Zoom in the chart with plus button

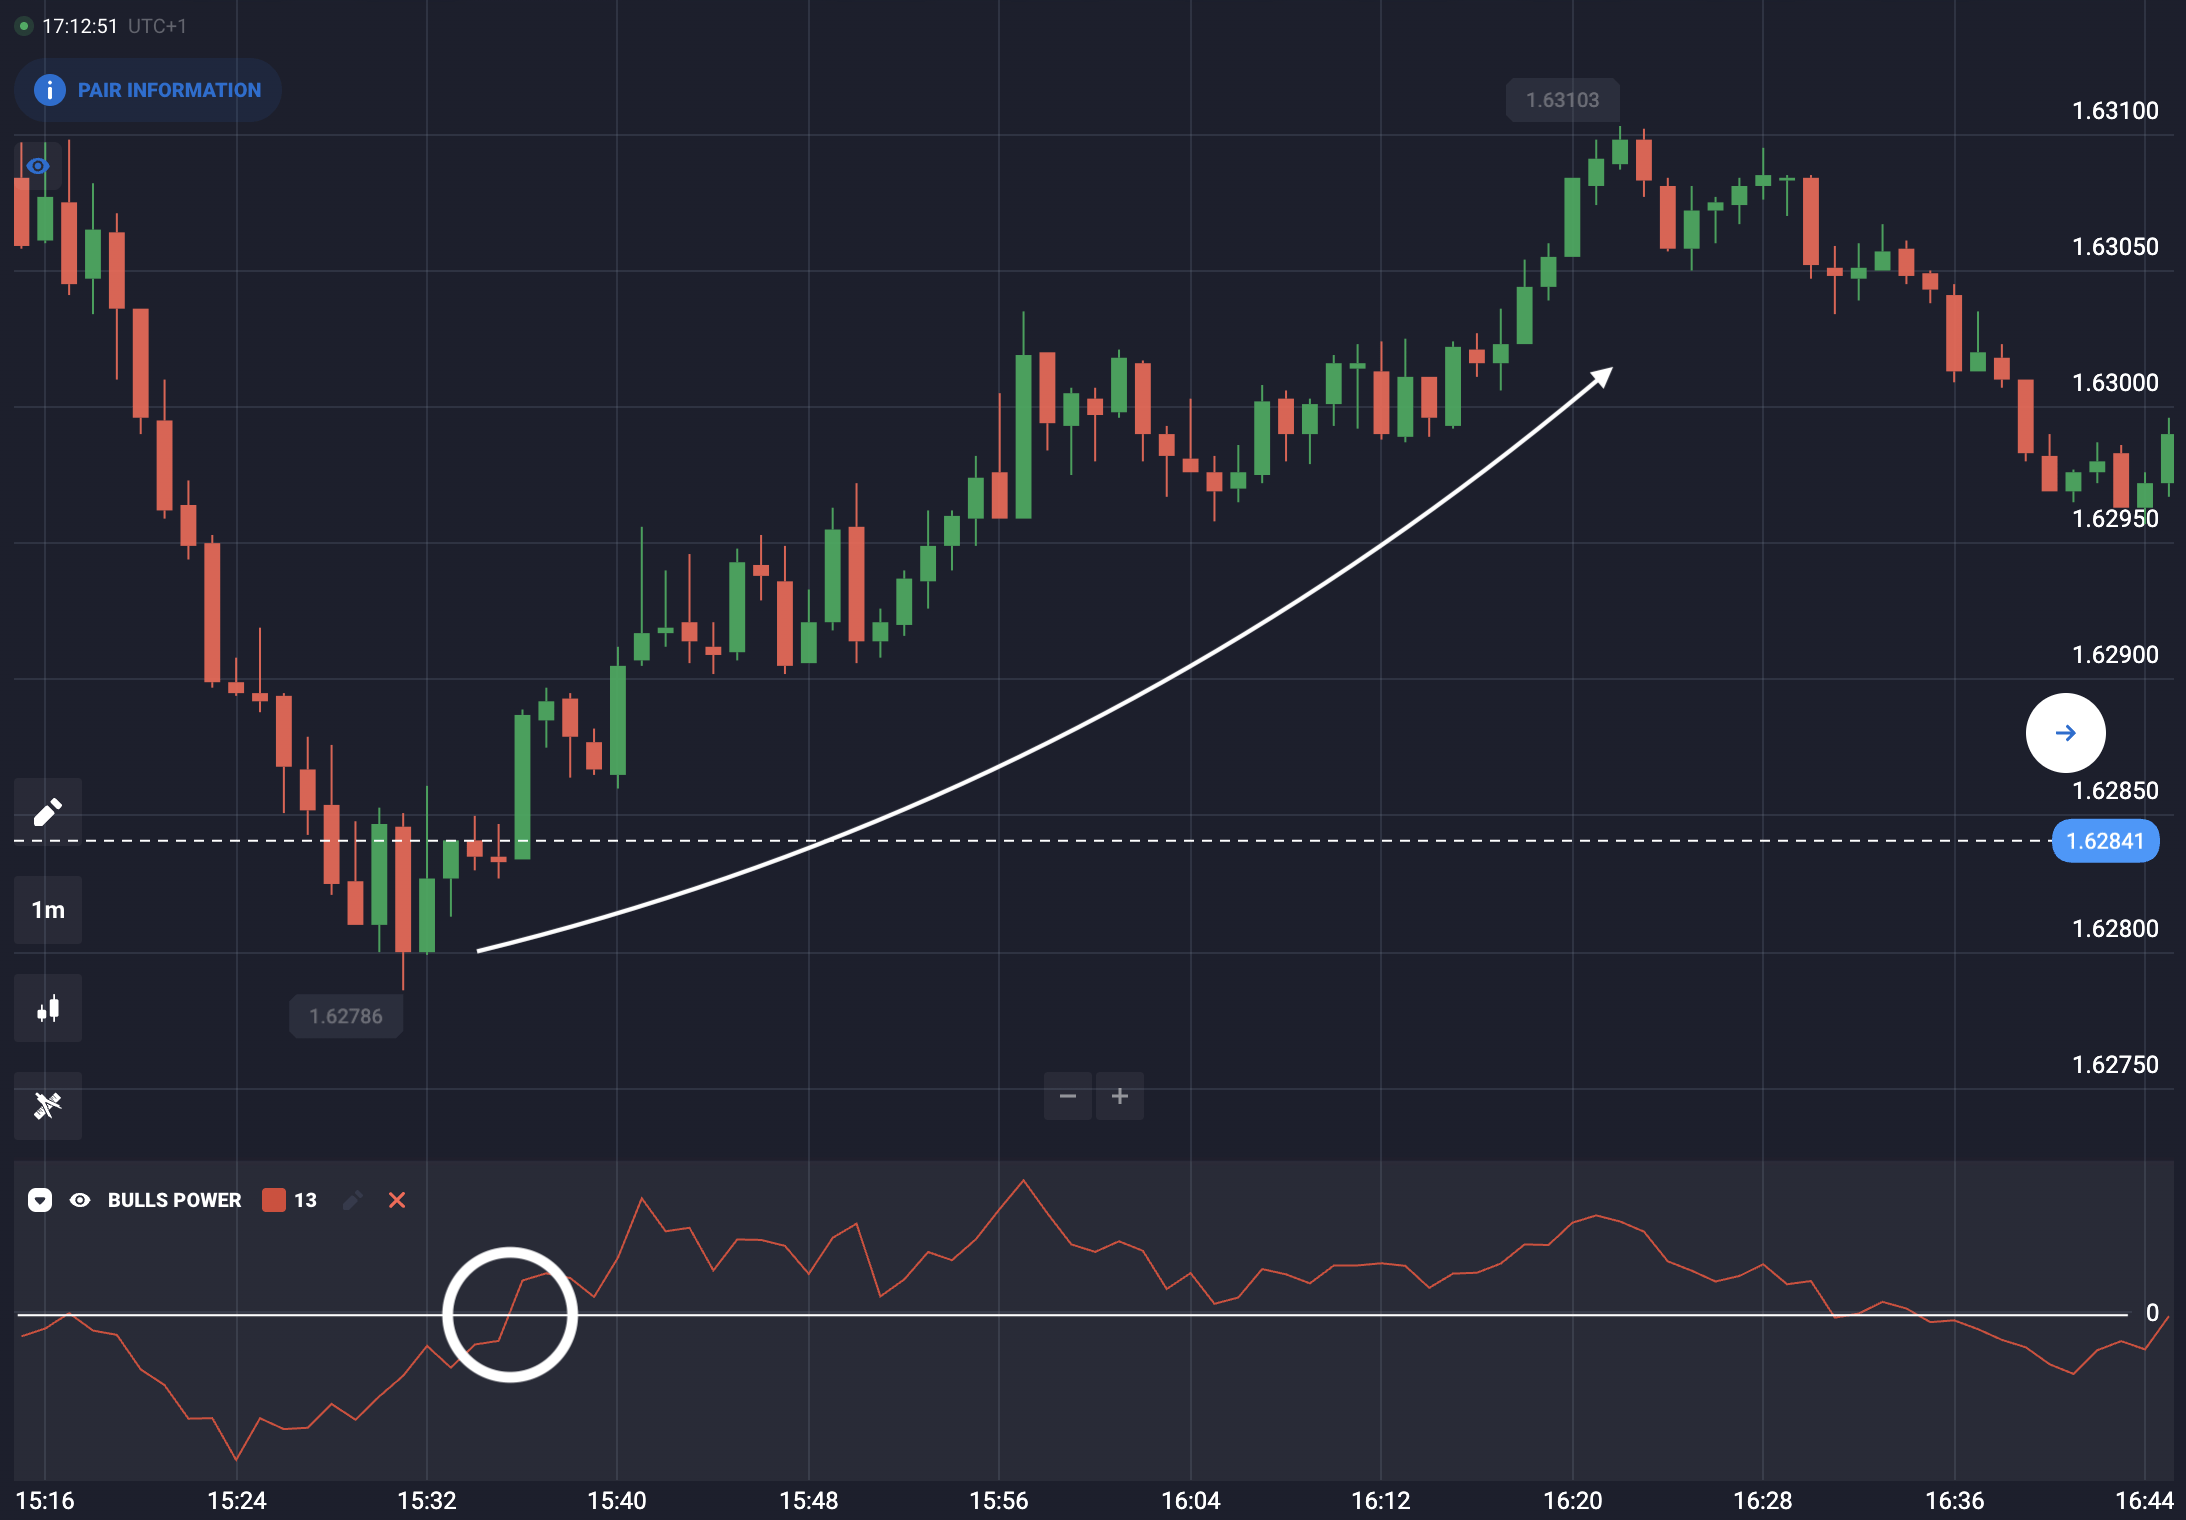(1120, 1096)
